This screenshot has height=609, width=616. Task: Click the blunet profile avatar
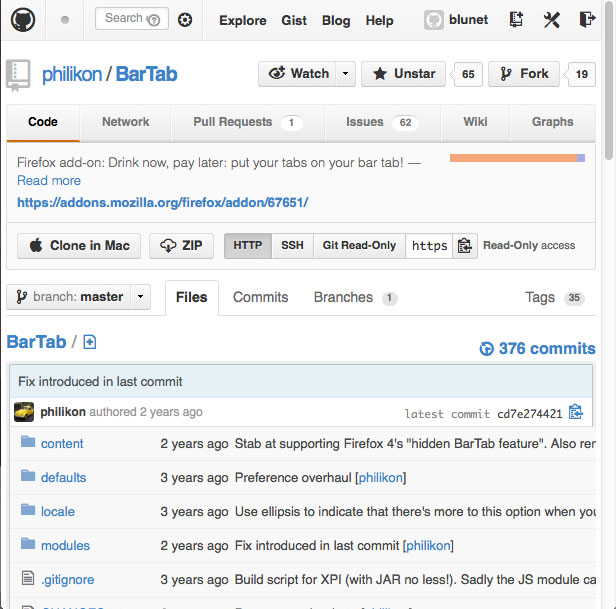click(x=434, y=20)
